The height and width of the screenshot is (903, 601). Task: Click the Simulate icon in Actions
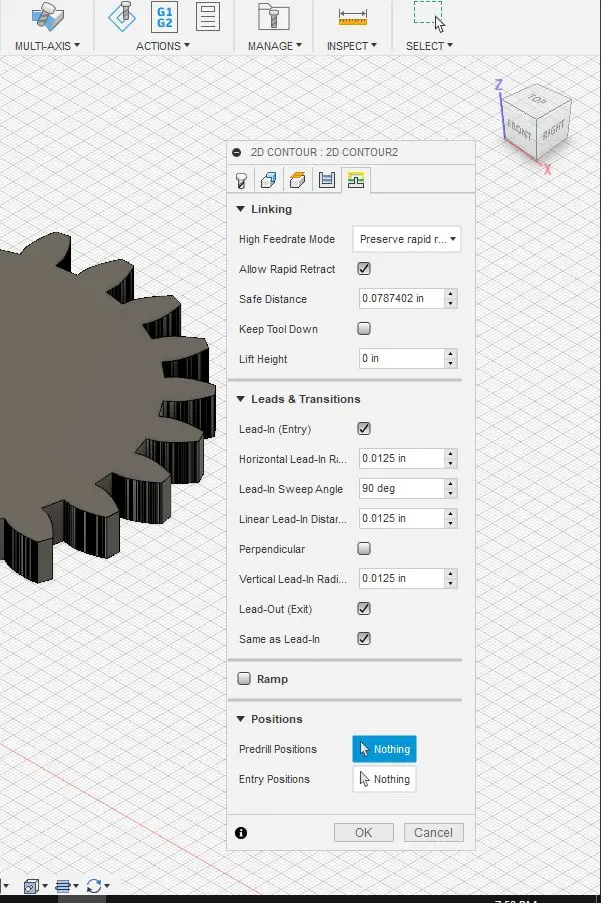(122, 17)
